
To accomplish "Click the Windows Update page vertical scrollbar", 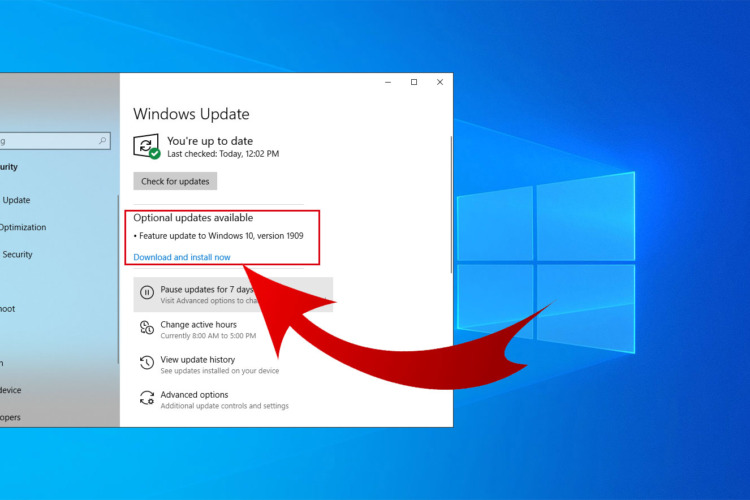I will (450, 200).
